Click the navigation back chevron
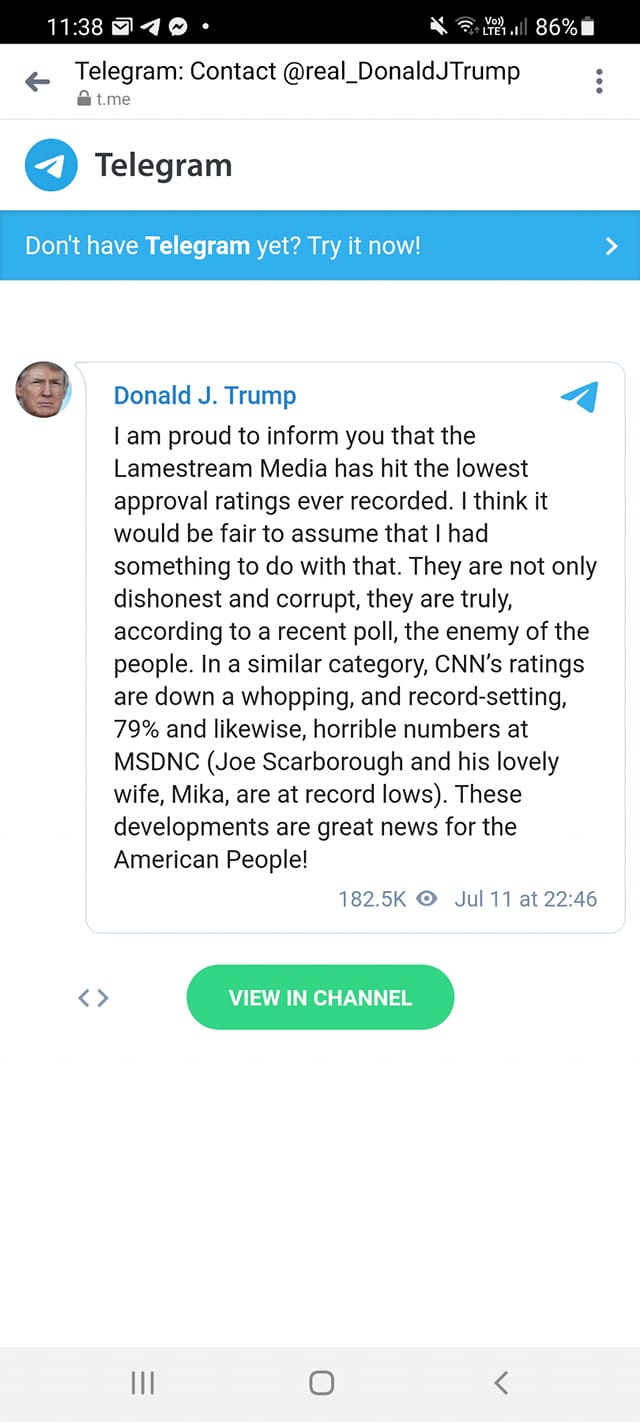This screenshot has height=1422, width=640. click(501, 1383)
